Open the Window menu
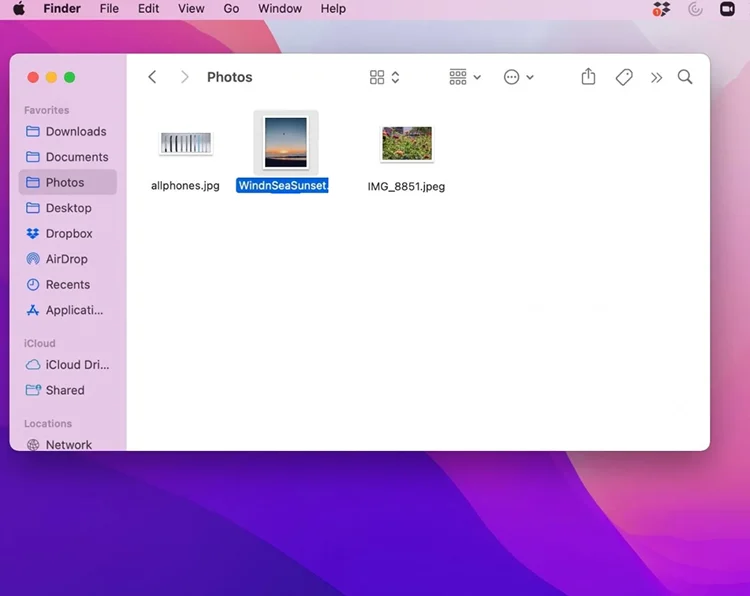The height and width of the screenshot is (596, 750). point(280,9)
